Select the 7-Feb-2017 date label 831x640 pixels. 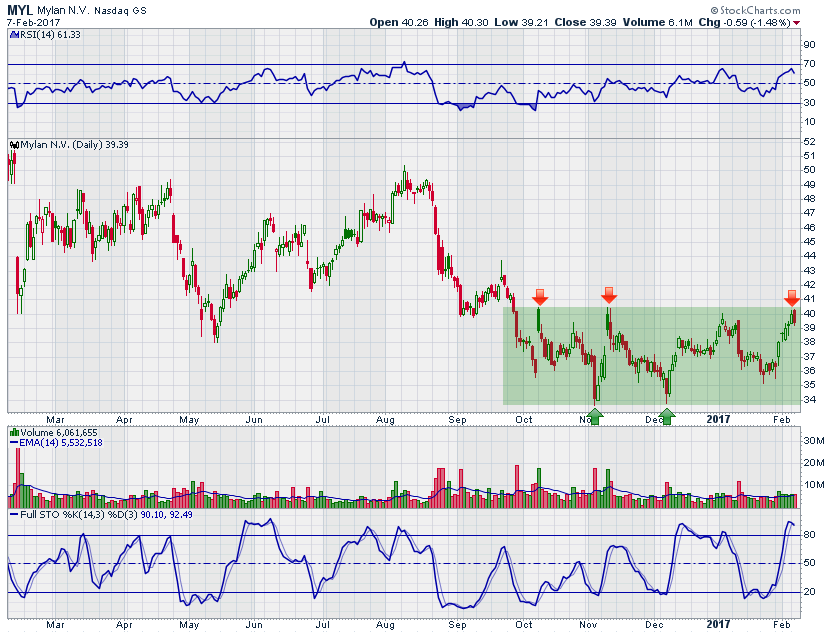tap(33, 23)
